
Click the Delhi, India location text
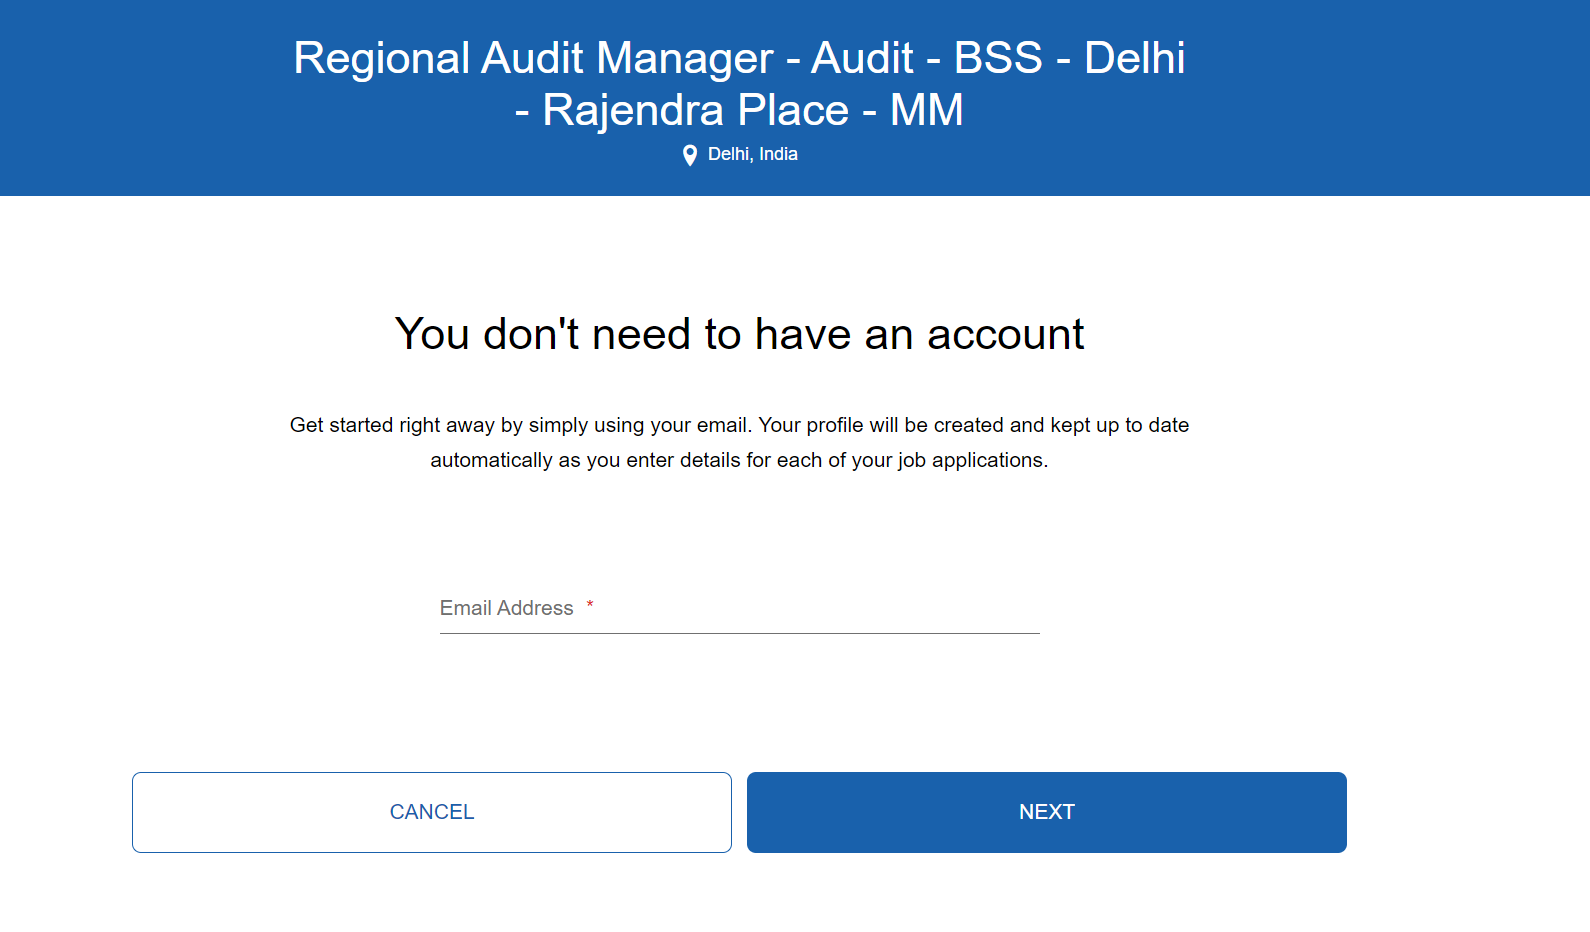pos(753,154)
